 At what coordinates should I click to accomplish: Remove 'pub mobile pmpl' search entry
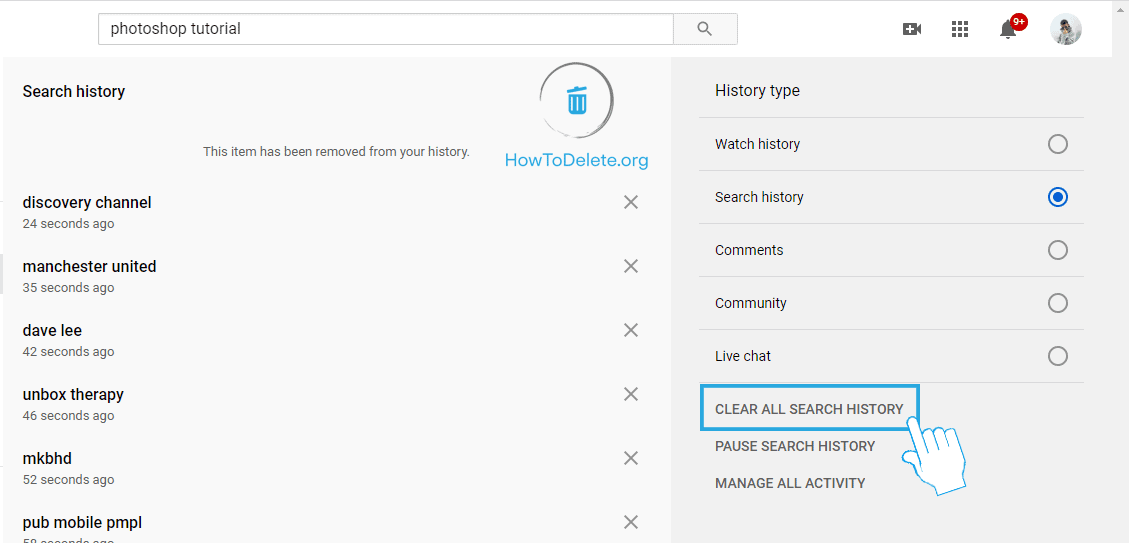pyautogui.click(x=631, y=522)
